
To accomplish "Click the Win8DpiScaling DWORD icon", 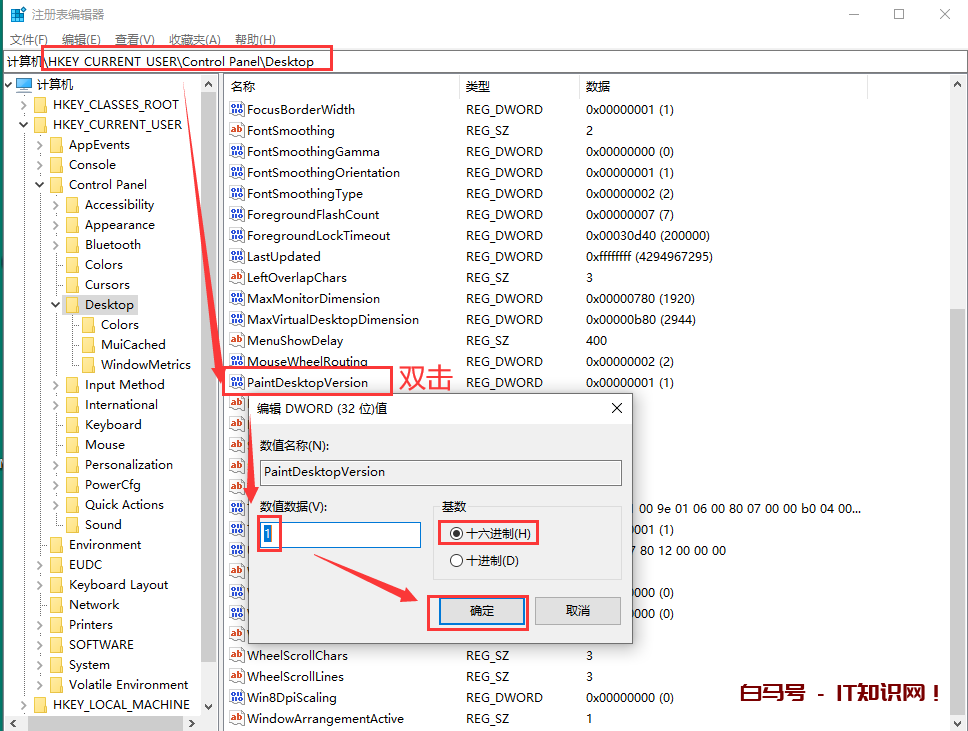I will tap(237, 698).
